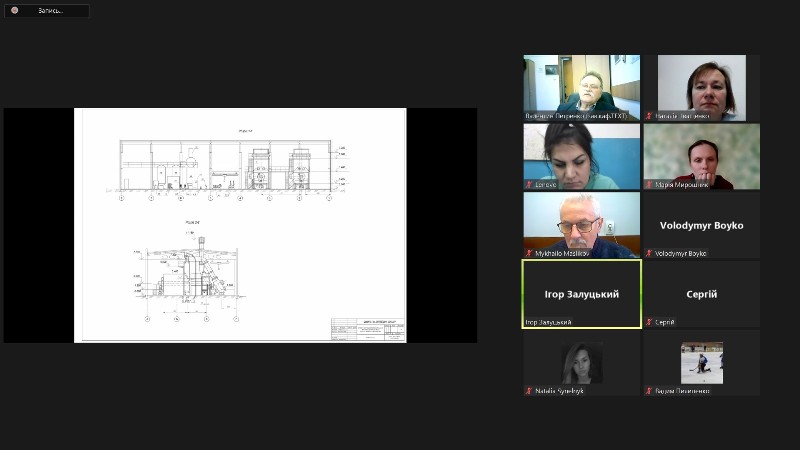The image size is (800, 450).
Task: Click muted mic icon by Вадим Пилипенко
Action: 649,391
